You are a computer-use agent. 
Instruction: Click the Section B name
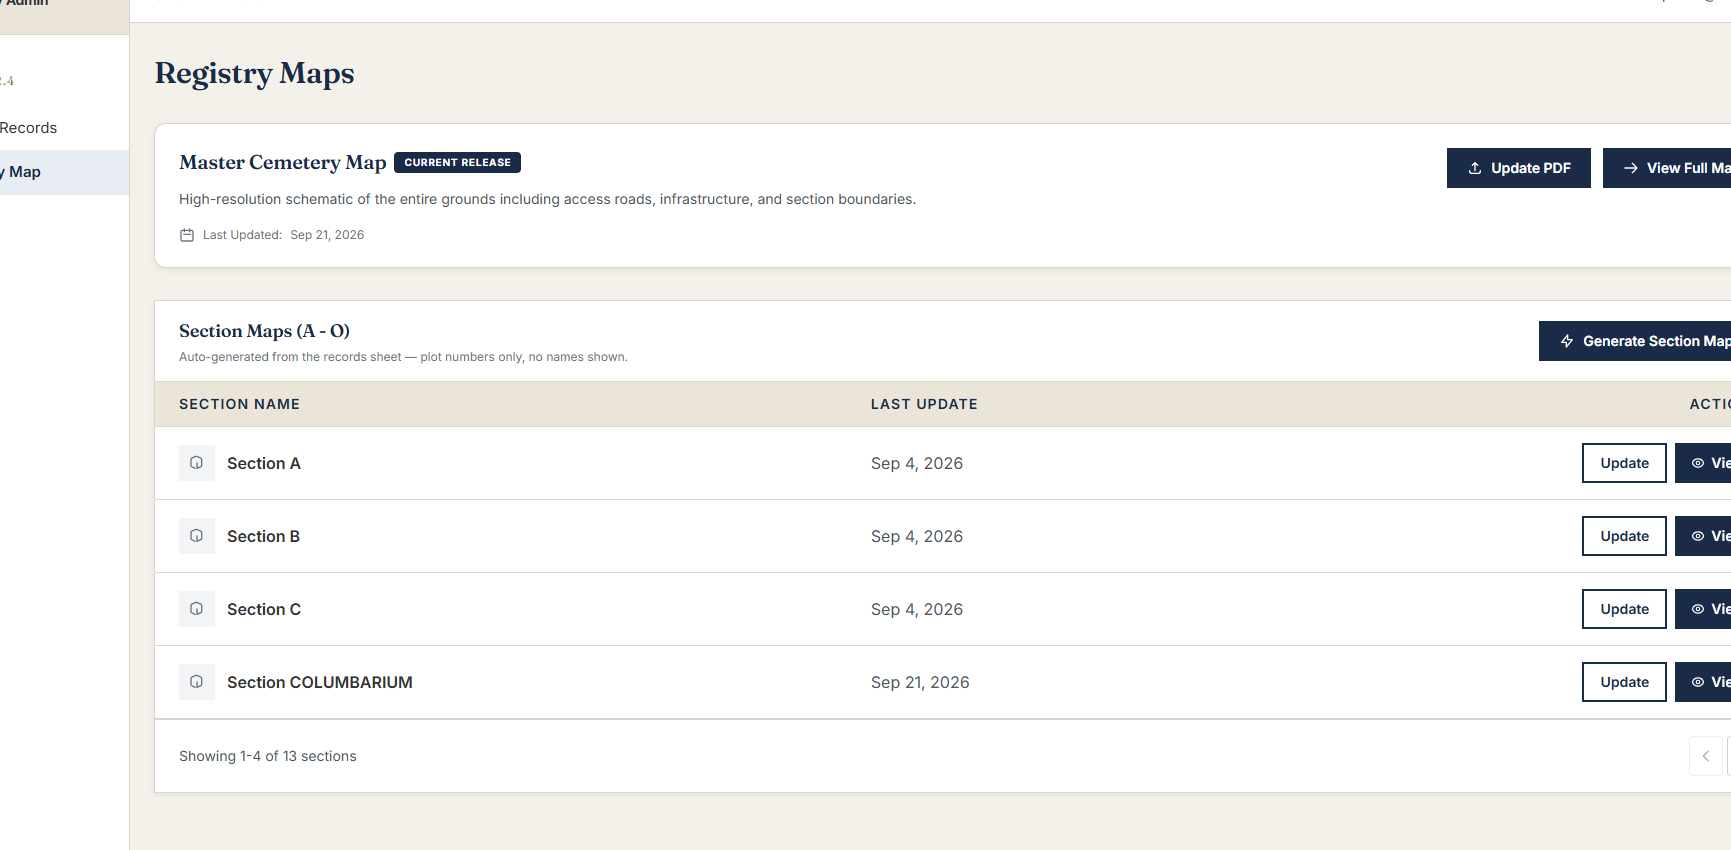tap(263, 536)
